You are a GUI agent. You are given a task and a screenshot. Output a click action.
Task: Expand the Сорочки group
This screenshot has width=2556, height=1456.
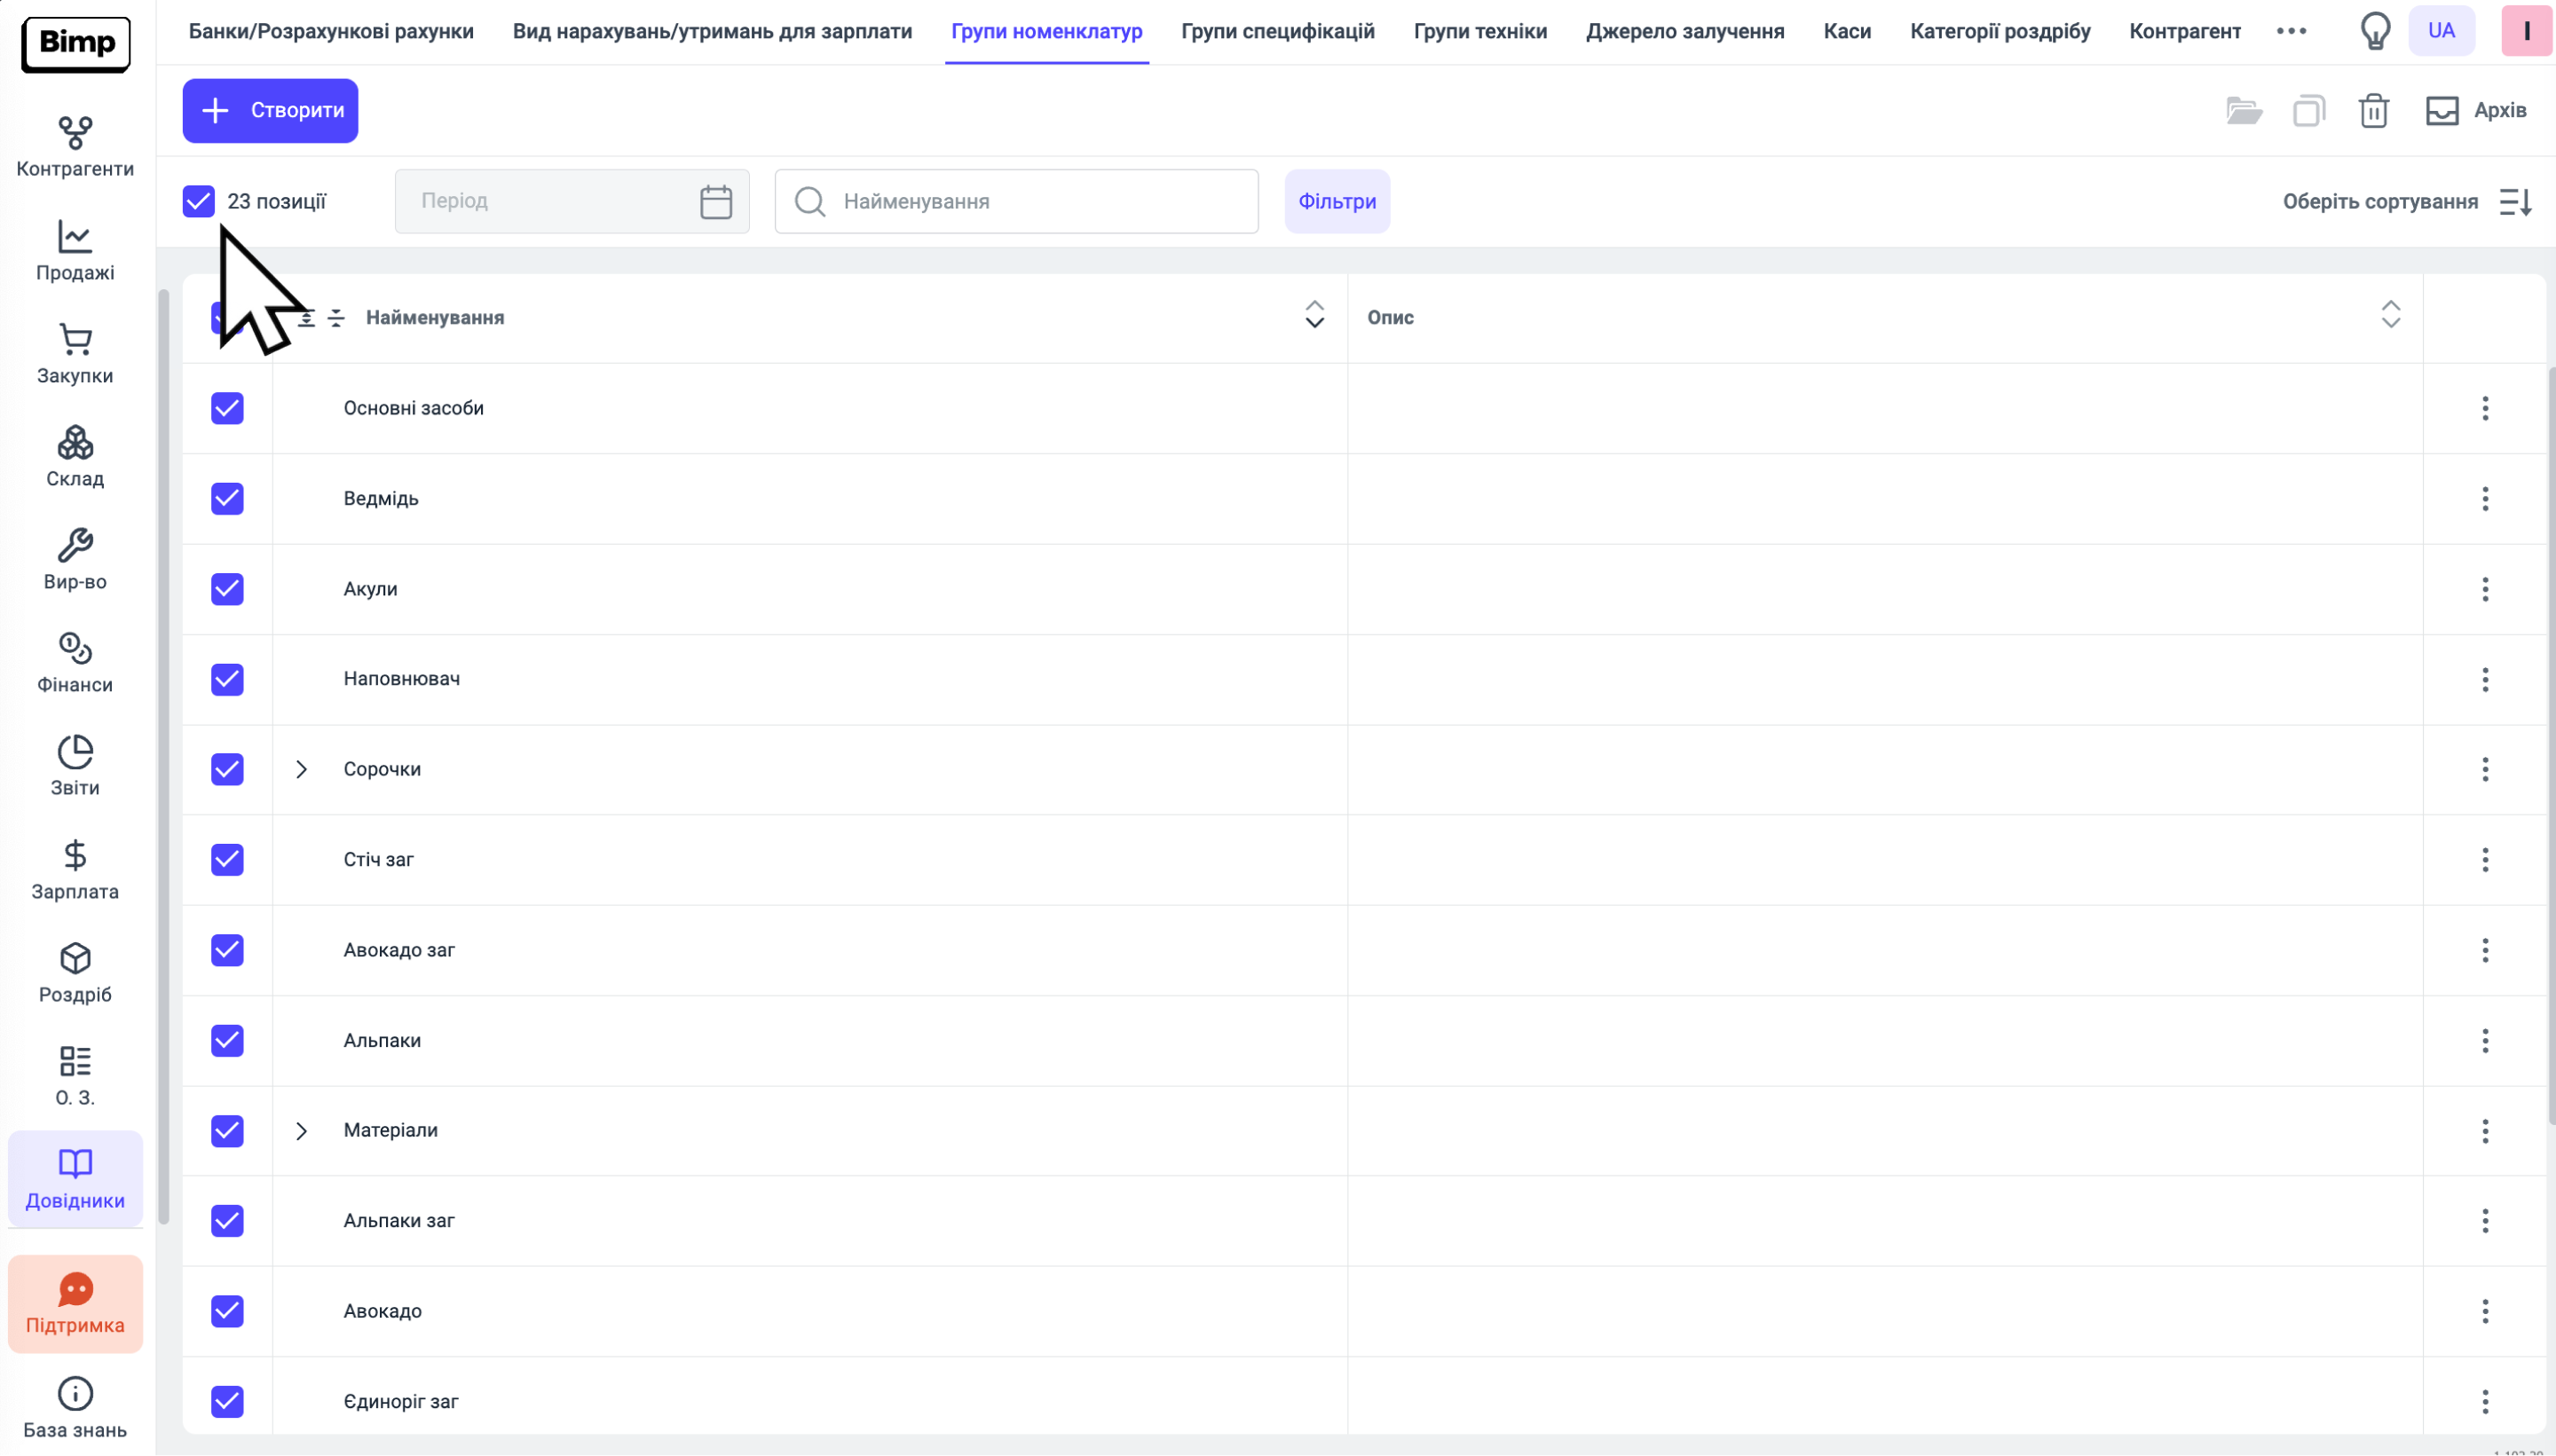[x=301, y=769]
